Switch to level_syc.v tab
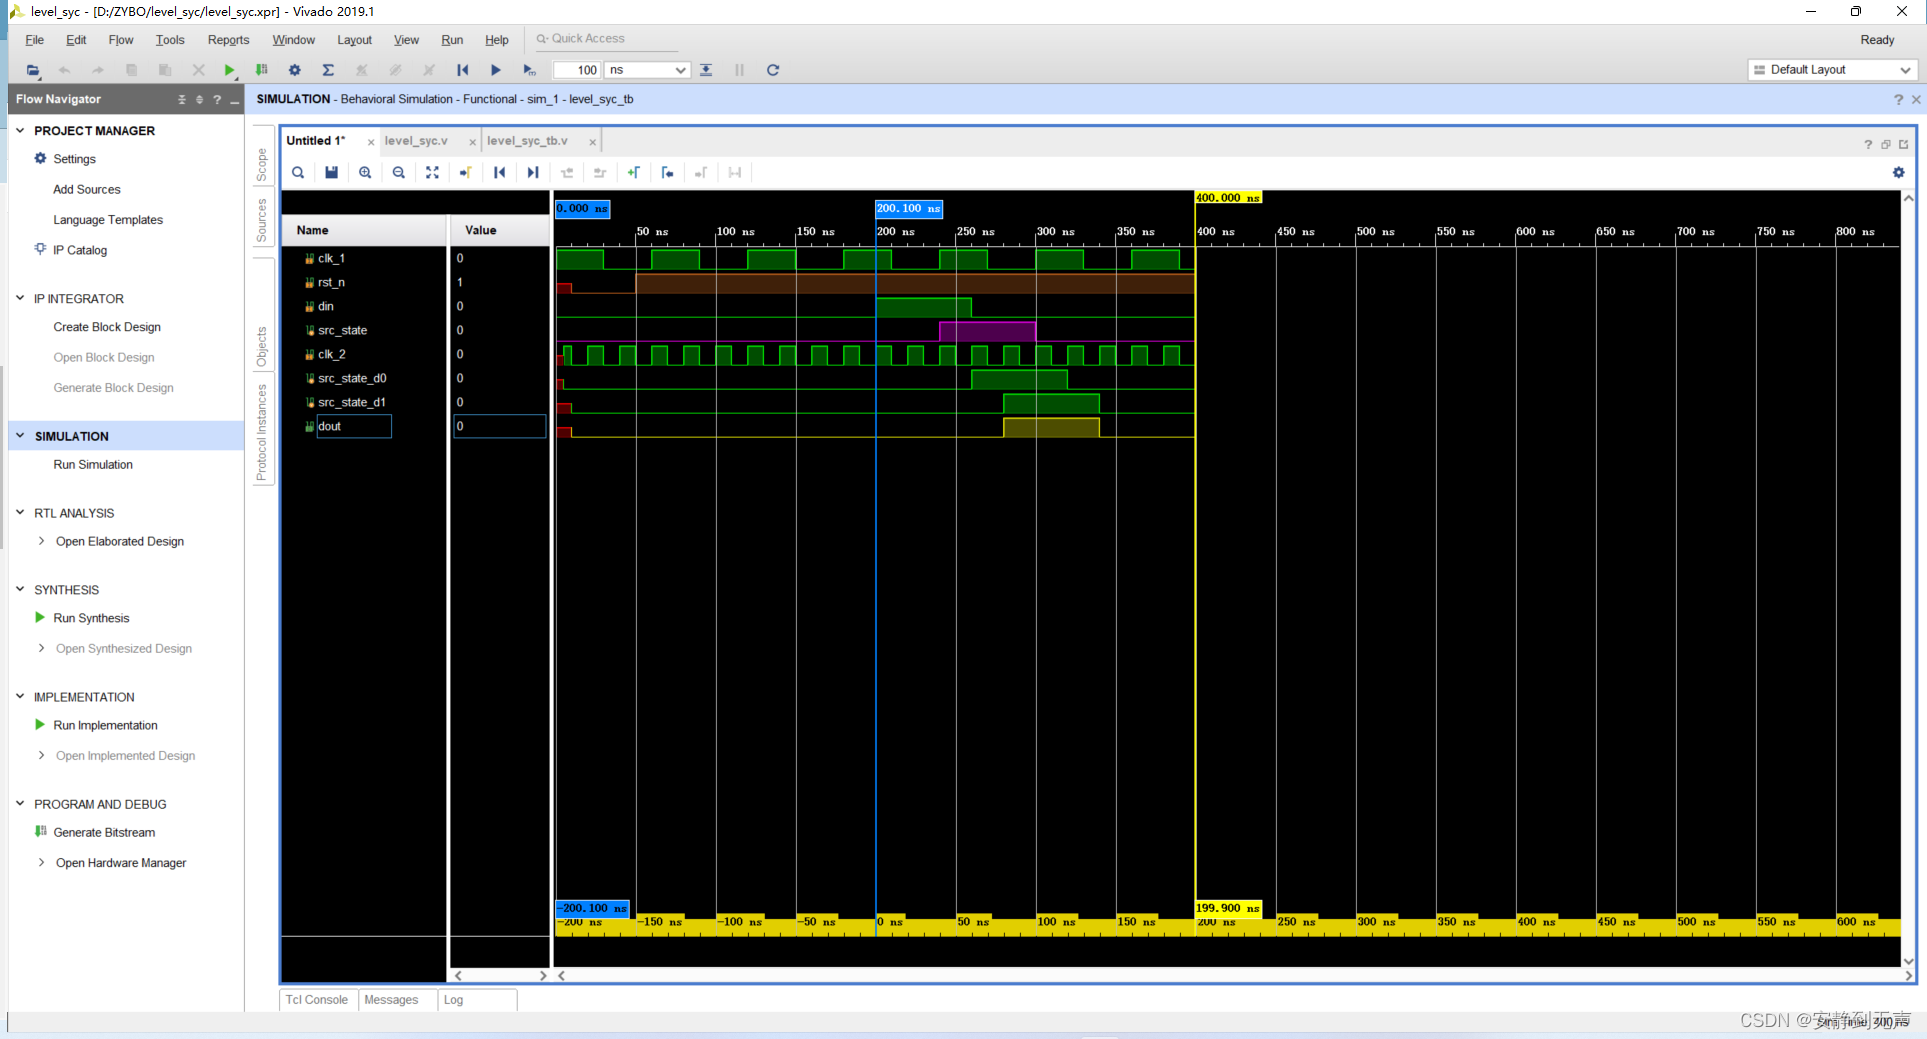The image size is (1927, 1039). click(x=416, y=141)
